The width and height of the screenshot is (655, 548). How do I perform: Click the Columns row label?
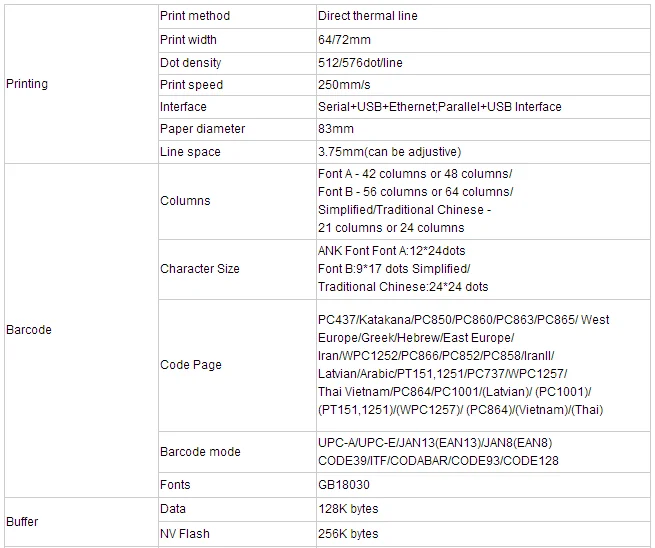(x=185, y=201)
